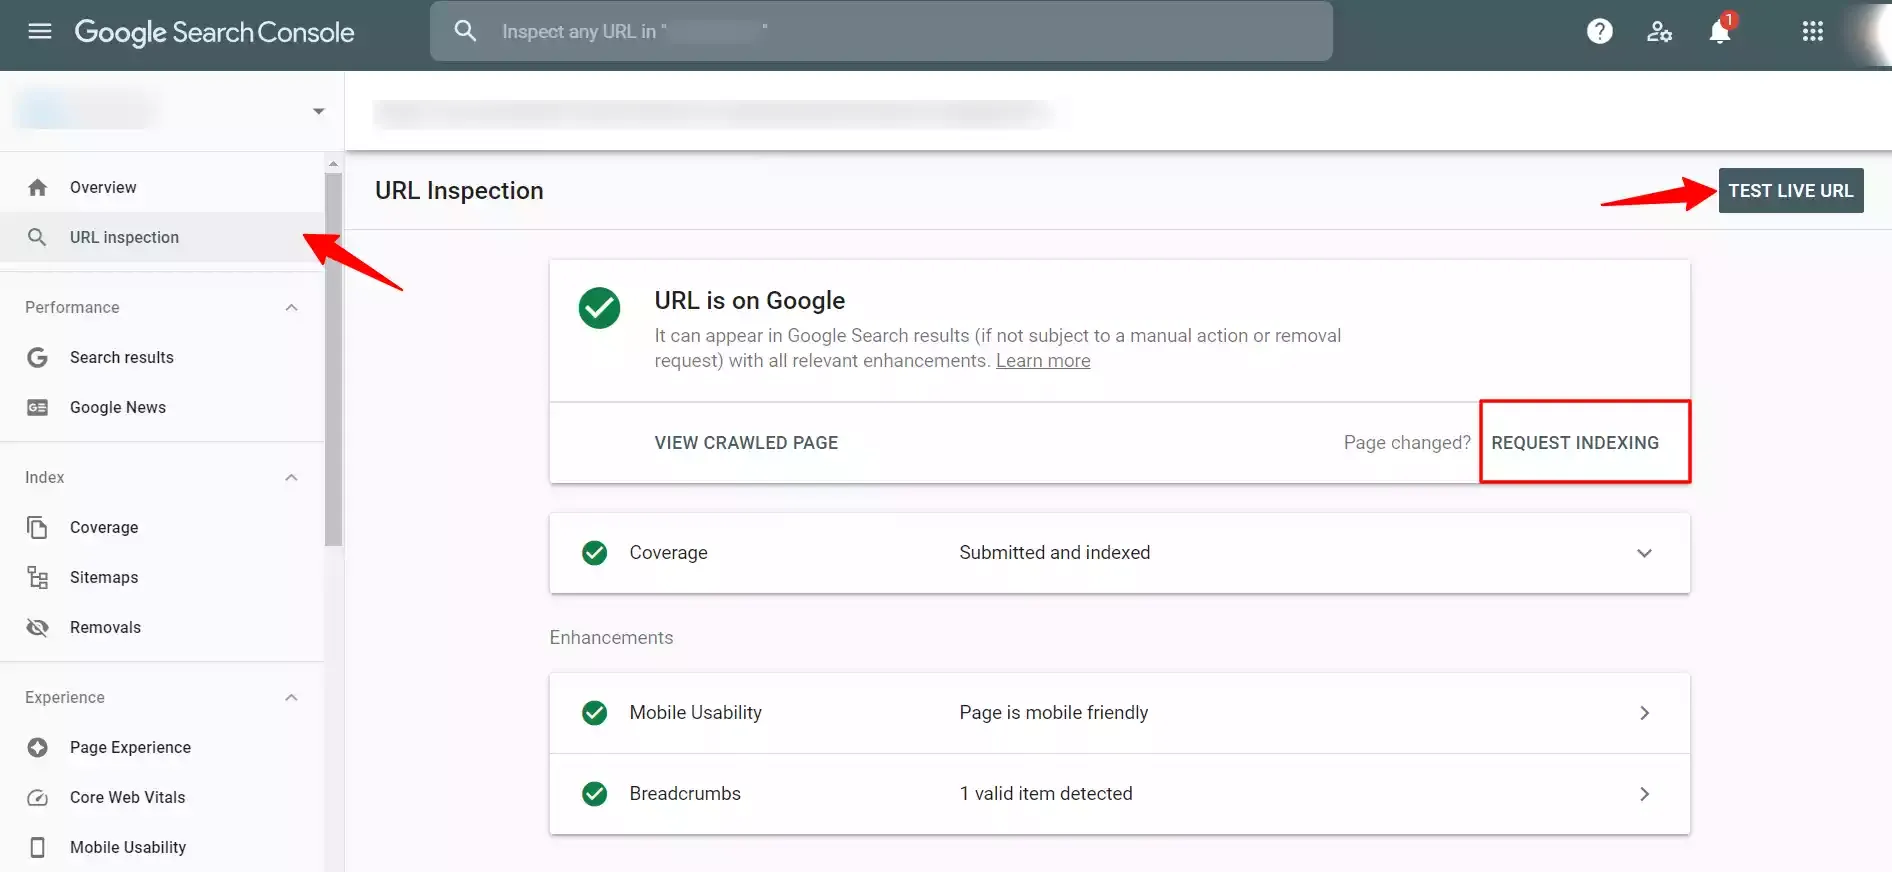Click the 1 valid item detected text

pyautogui.click(x=1046, y=794)
